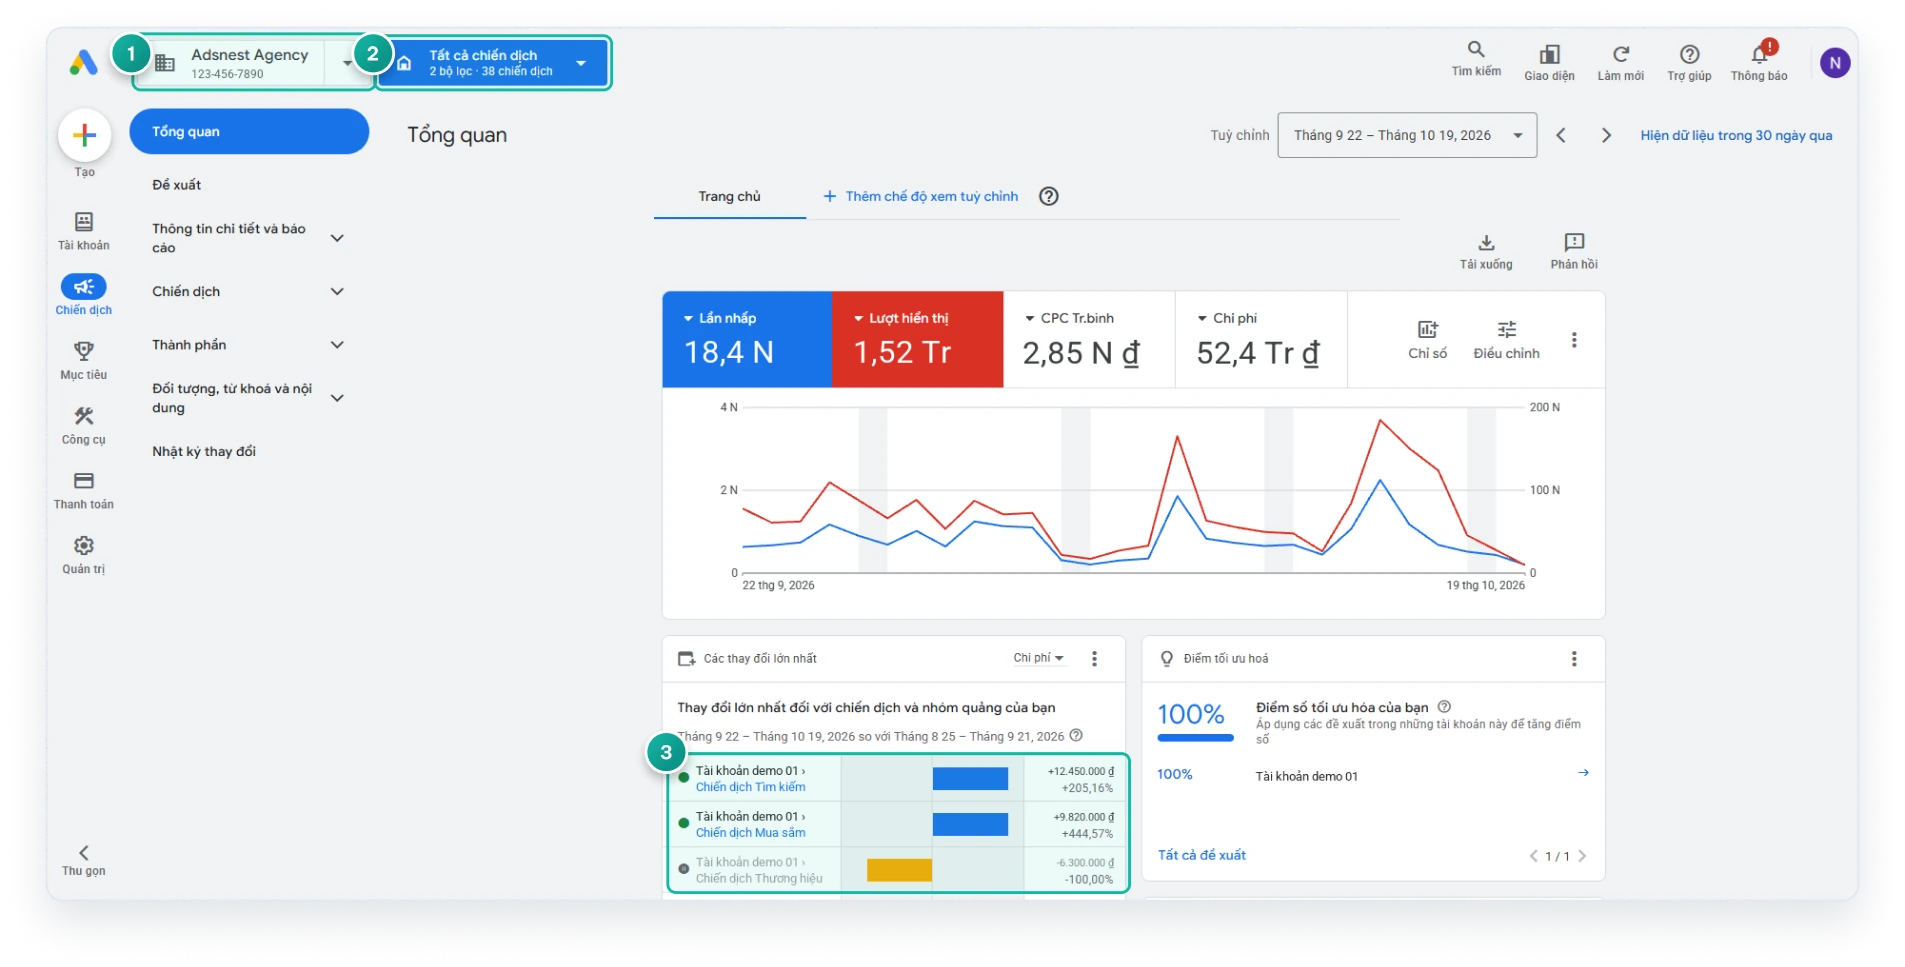The image size is (1905, 967).
Task: Click the Tìm kiếm search icon
Action: (x=1476, y=59)
